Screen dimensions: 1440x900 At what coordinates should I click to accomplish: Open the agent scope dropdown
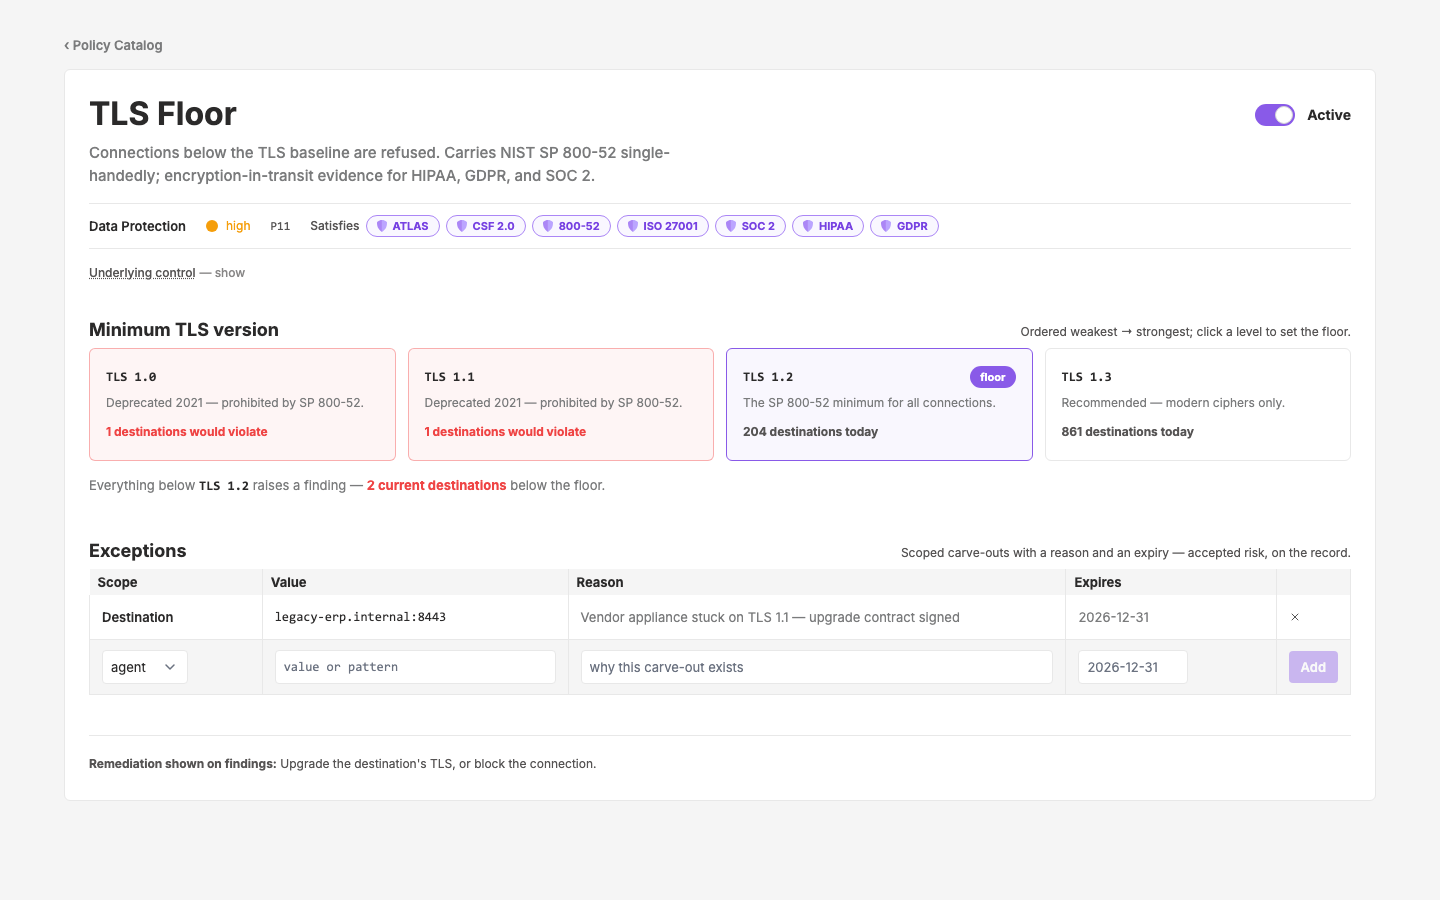pos(145,667)
